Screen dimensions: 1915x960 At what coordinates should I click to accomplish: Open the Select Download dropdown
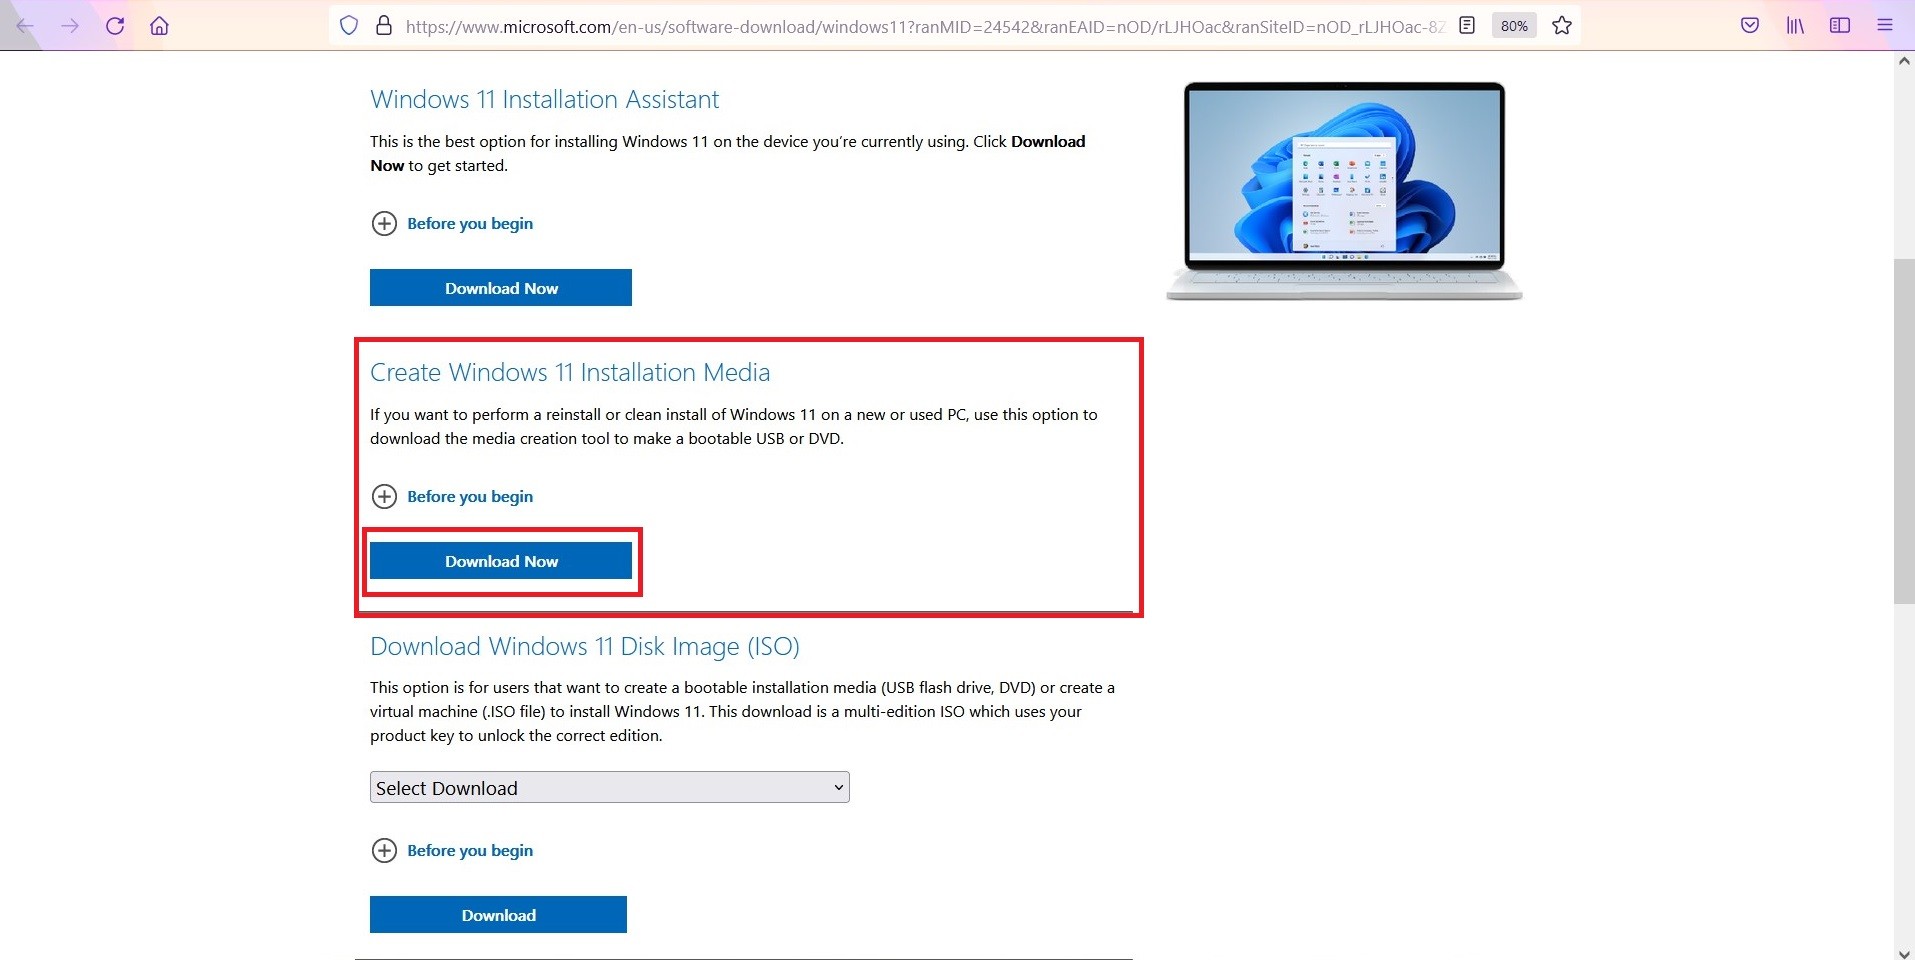pyautogui.click(x=610, y=787)
